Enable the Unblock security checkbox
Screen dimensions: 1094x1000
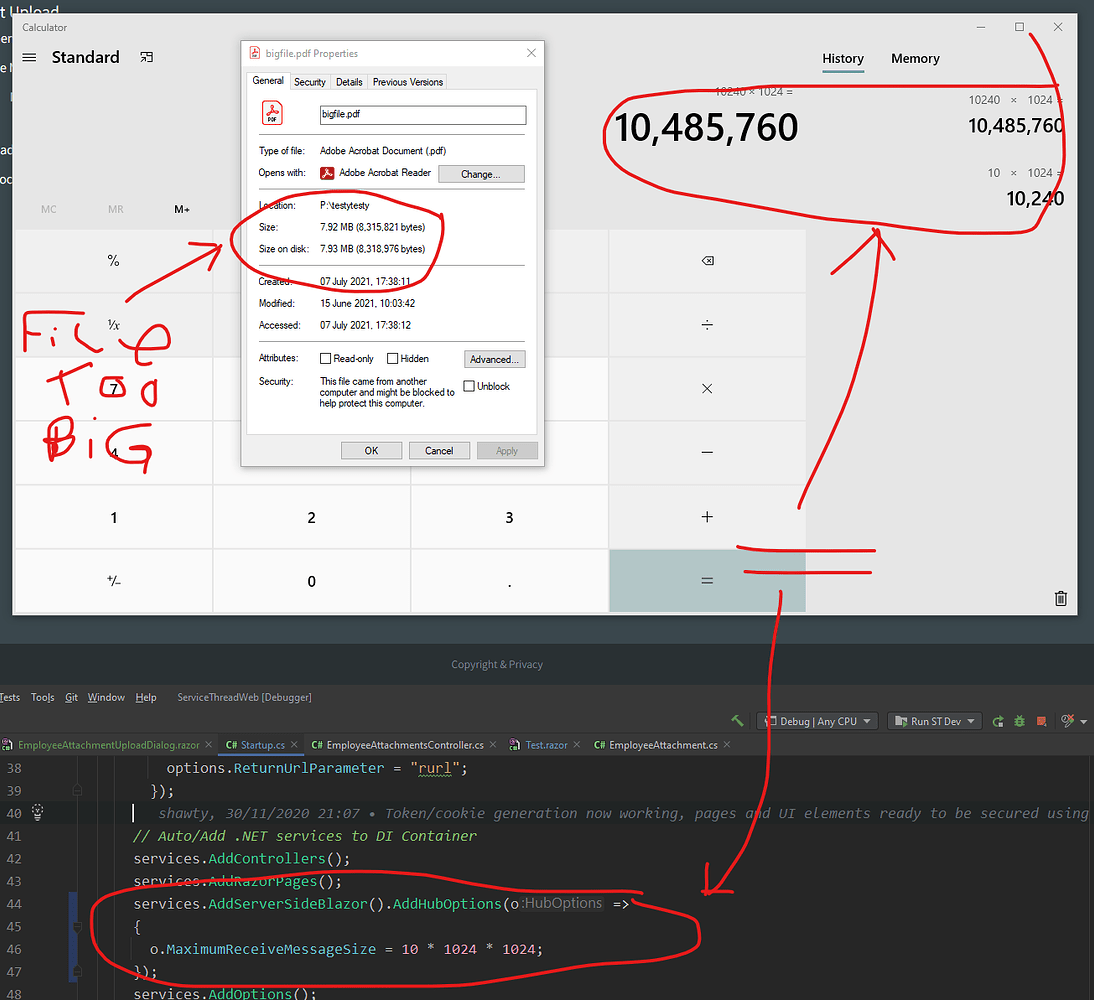tap(470, 386)
